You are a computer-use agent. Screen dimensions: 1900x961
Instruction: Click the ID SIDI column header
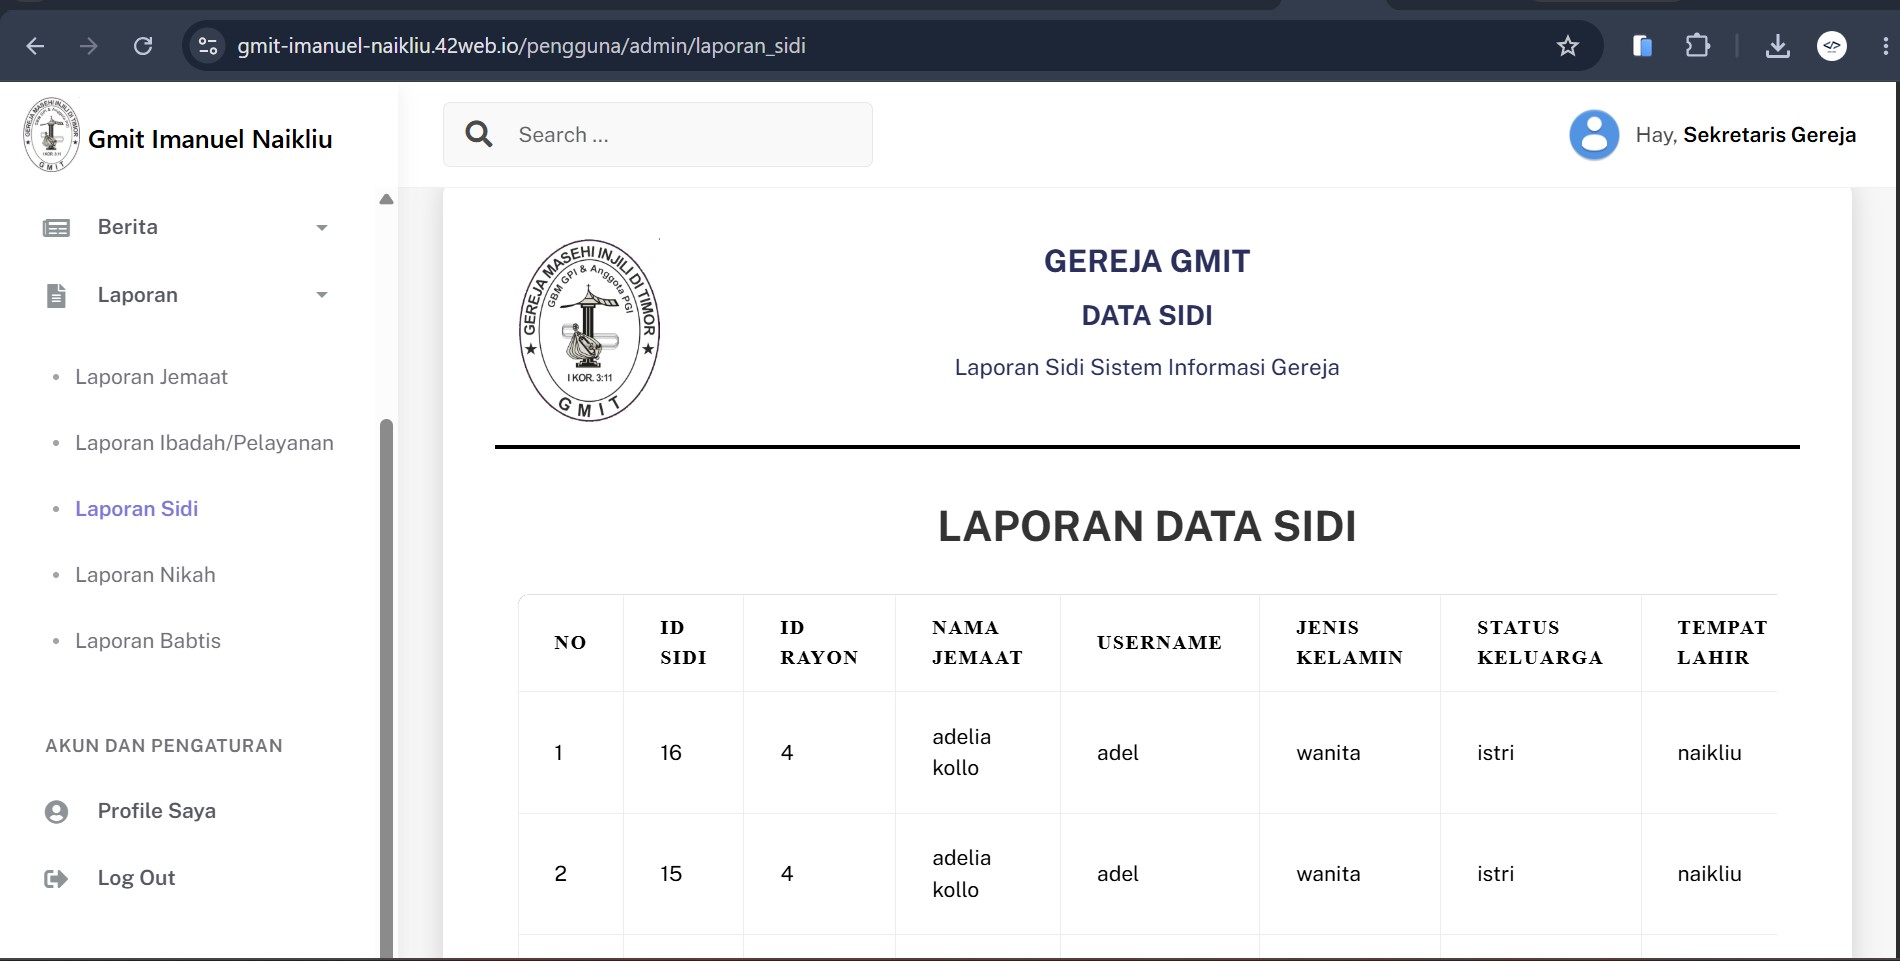click(x=683, y=643)
